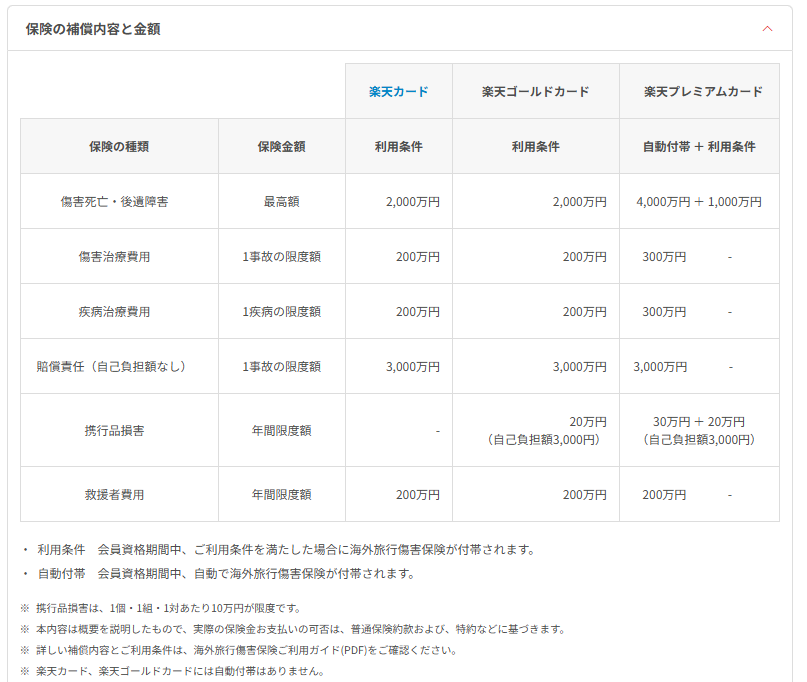Click the 自動付帯 + 利用条件 header cell

pos(699,146)
